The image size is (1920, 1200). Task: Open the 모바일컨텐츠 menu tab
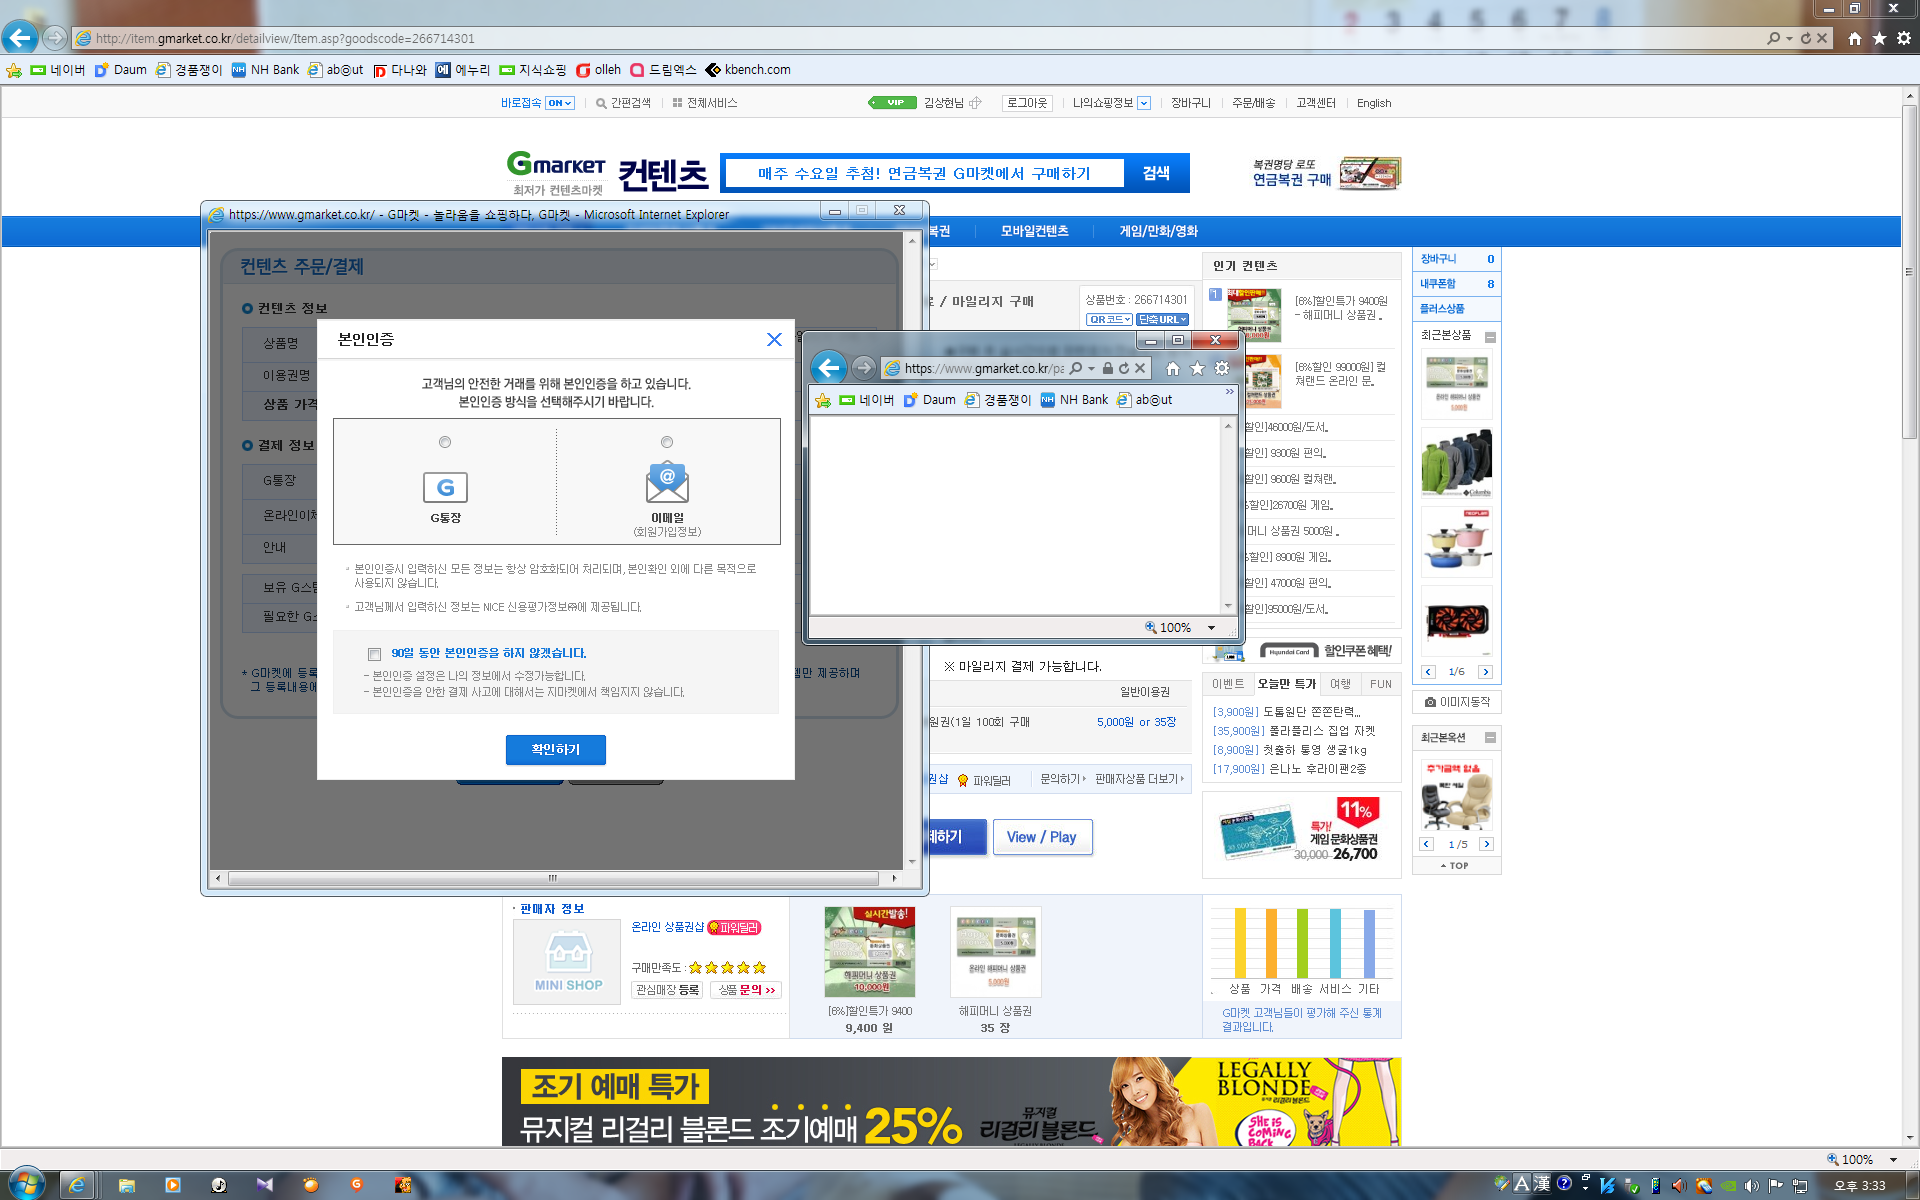[x=1034, y=231]
